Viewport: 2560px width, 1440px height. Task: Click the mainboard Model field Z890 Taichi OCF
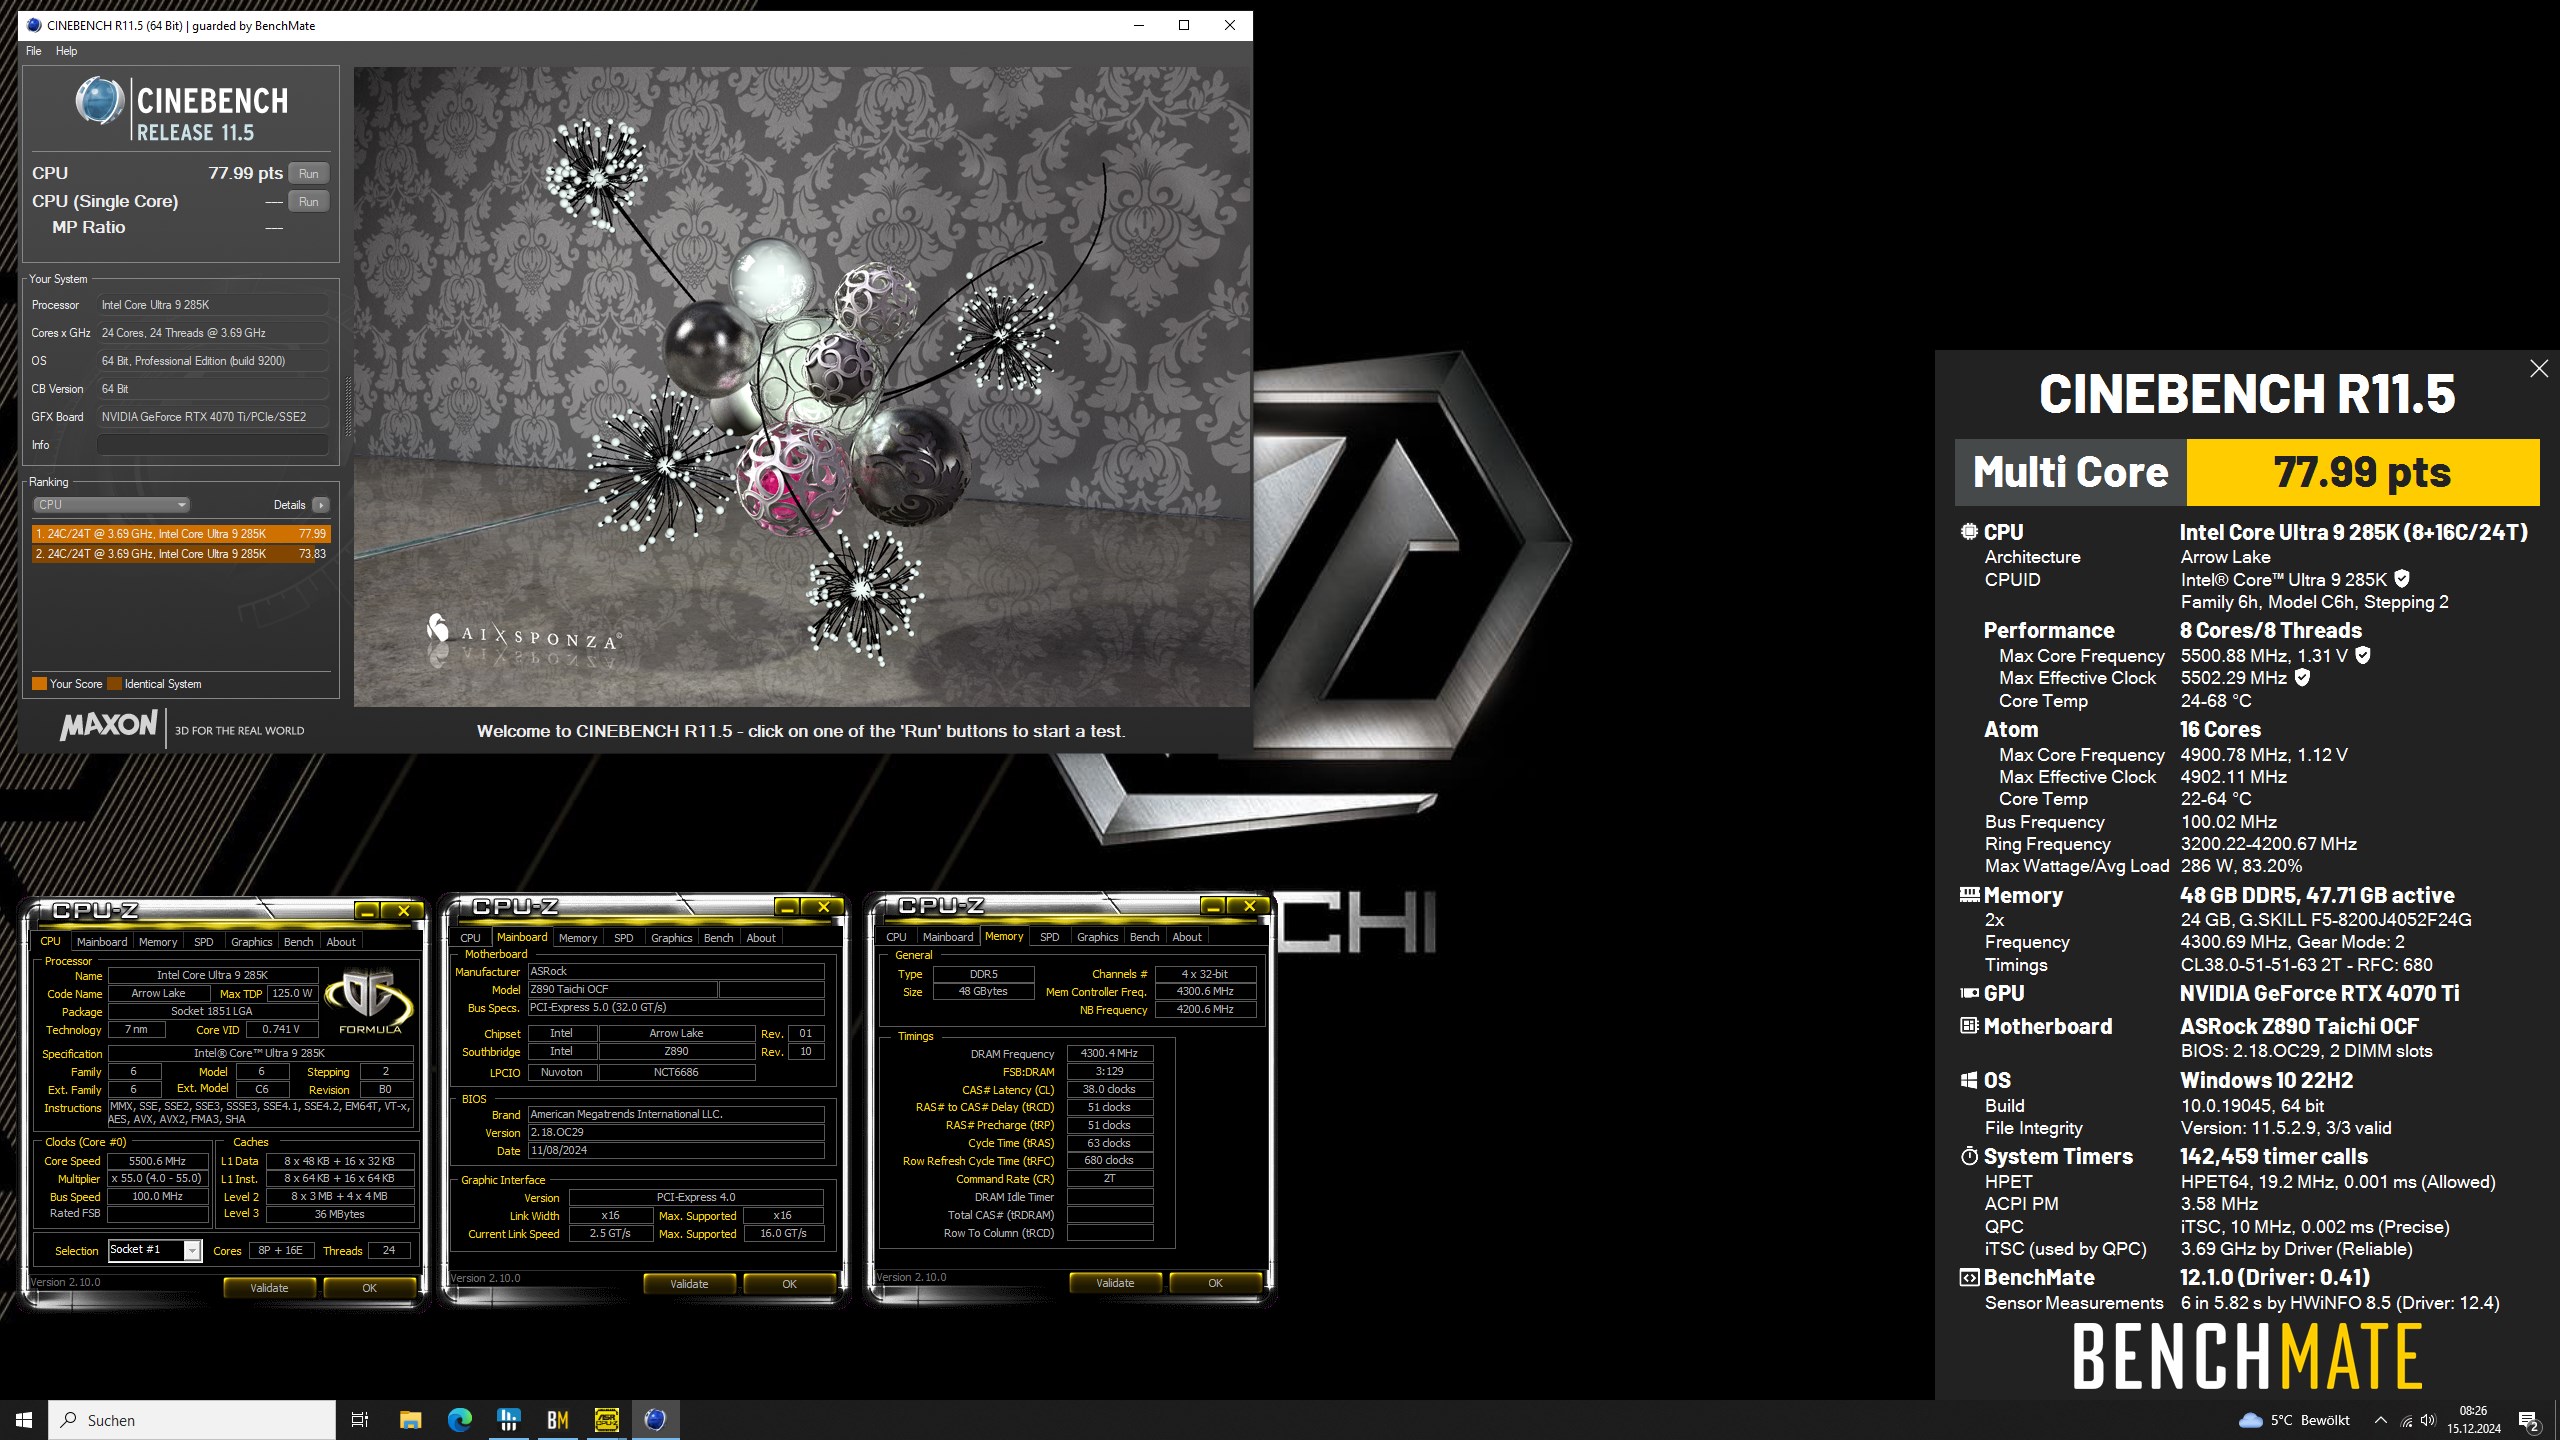point(621,989)
